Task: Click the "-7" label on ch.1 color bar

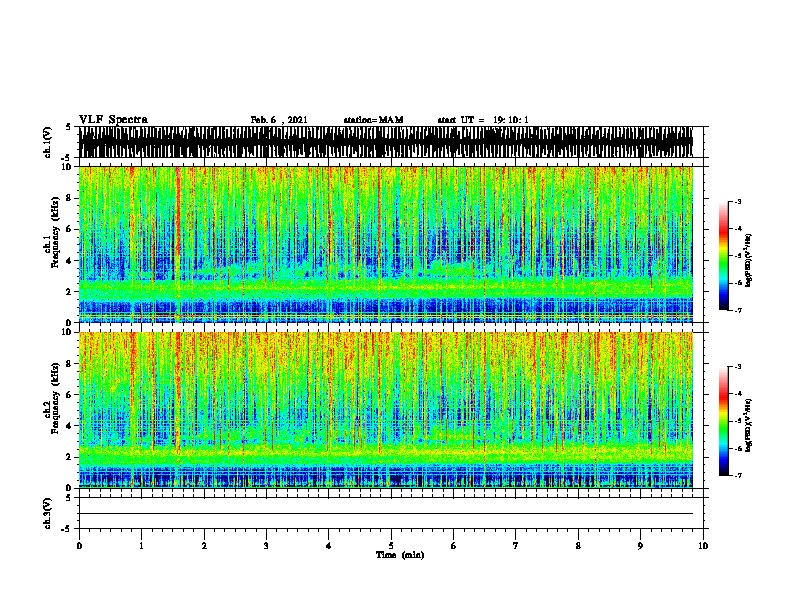Action: point(737,310)
